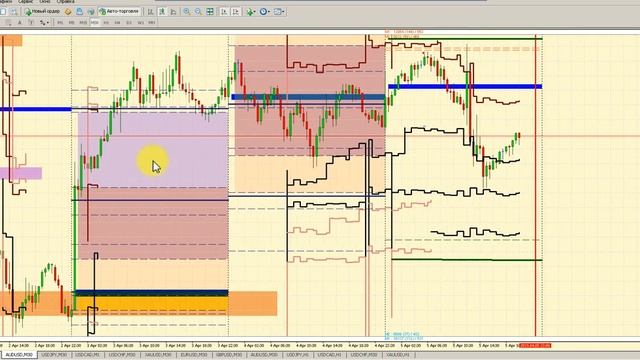Open the Справка menu
Image resolution: width=640 pixels, height=360 pixels.
(x=65, y=2)
